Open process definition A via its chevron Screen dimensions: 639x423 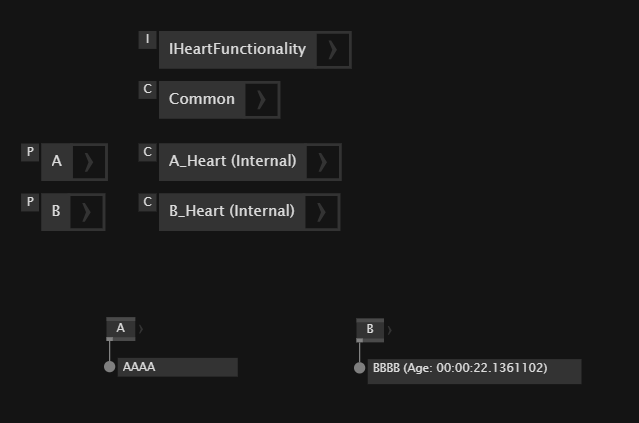(x=88, y=161)
